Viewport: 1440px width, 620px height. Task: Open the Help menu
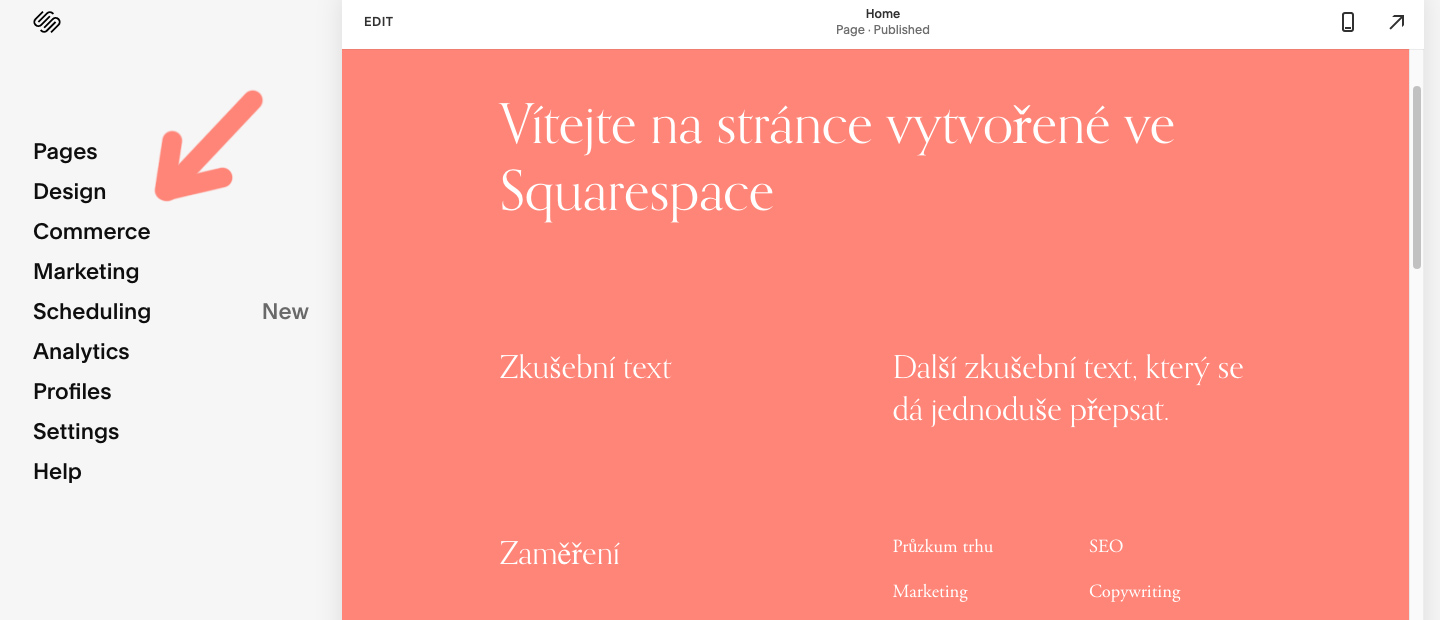pos(57,471)
